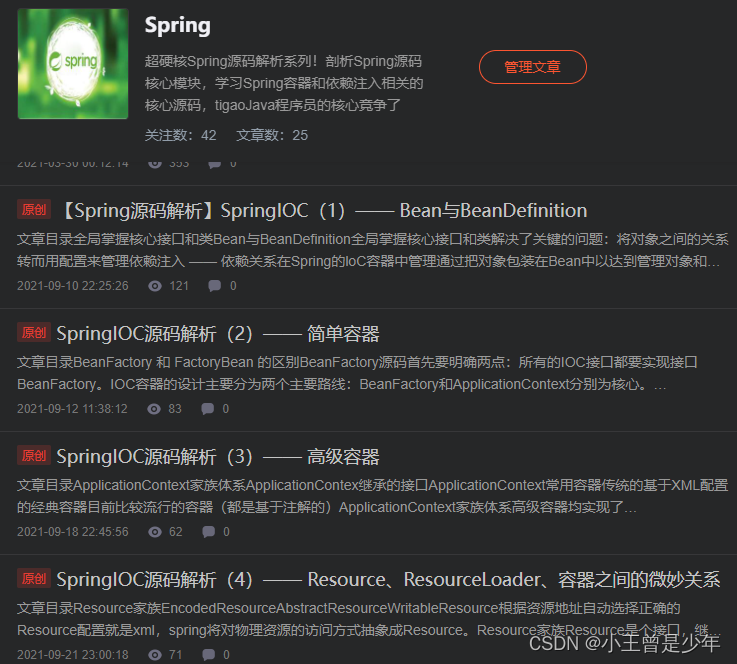Open article SpringIOC (4) Resource、ResourceLoader
Screen dimensions: 737x664
pos(388,580)
